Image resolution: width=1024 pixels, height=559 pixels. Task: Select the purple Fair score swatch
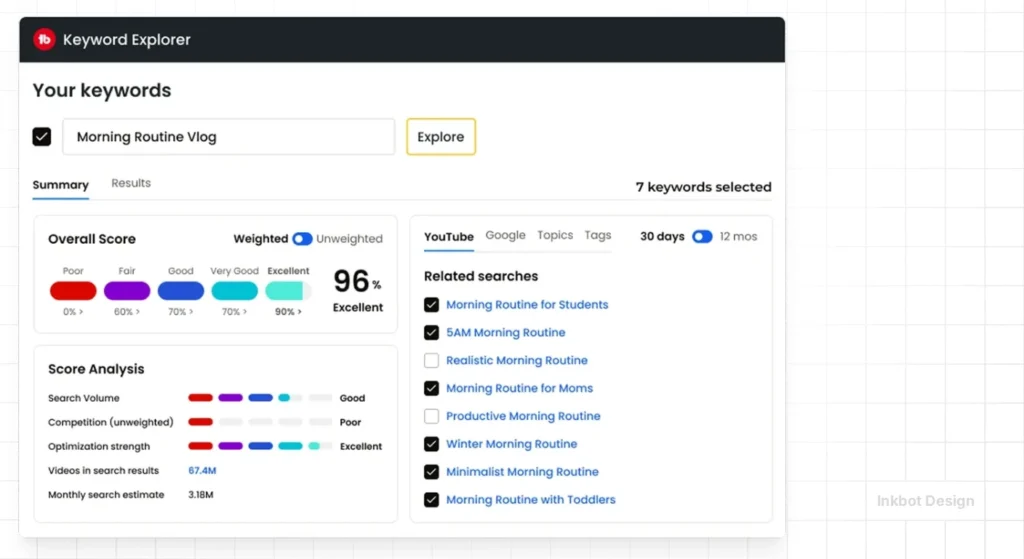tap(127, 291)
